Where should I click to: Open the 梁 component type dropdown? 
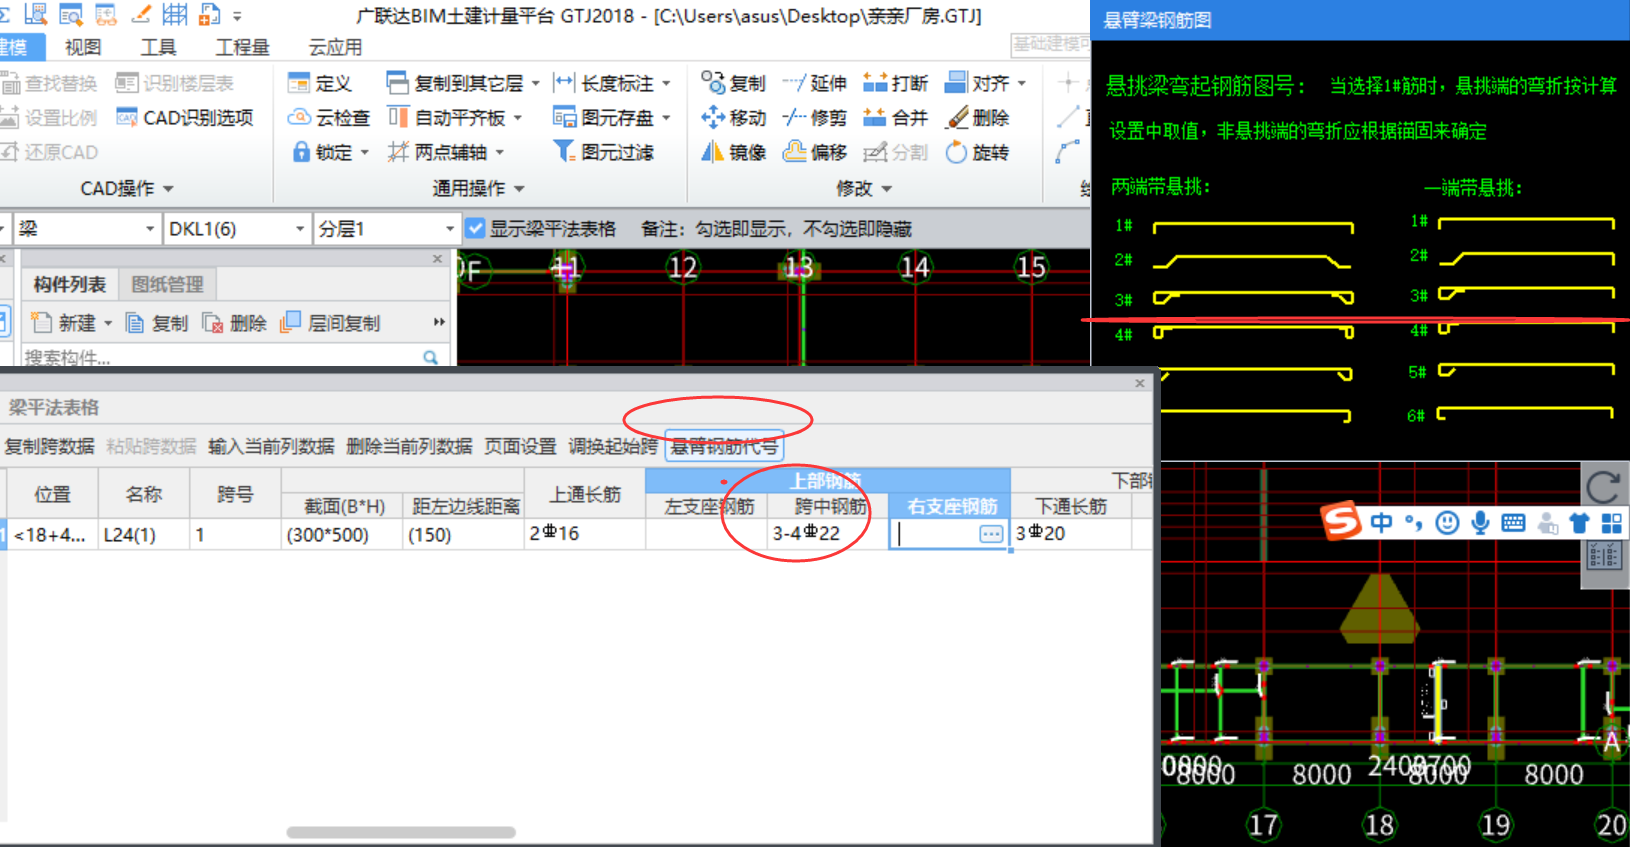(x=149, y=229)
